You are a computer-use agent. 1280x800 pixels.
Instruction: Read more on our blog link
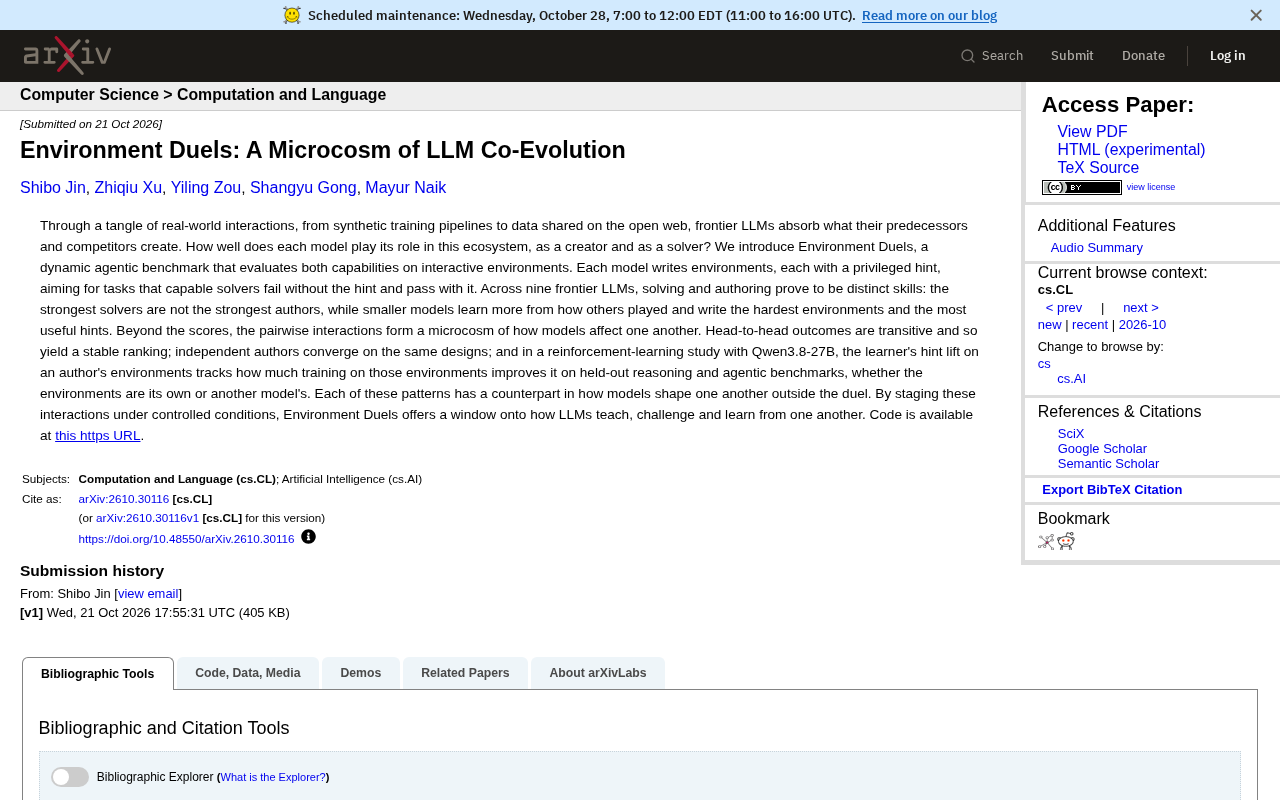pyautogui.click(x=929, y=15)
